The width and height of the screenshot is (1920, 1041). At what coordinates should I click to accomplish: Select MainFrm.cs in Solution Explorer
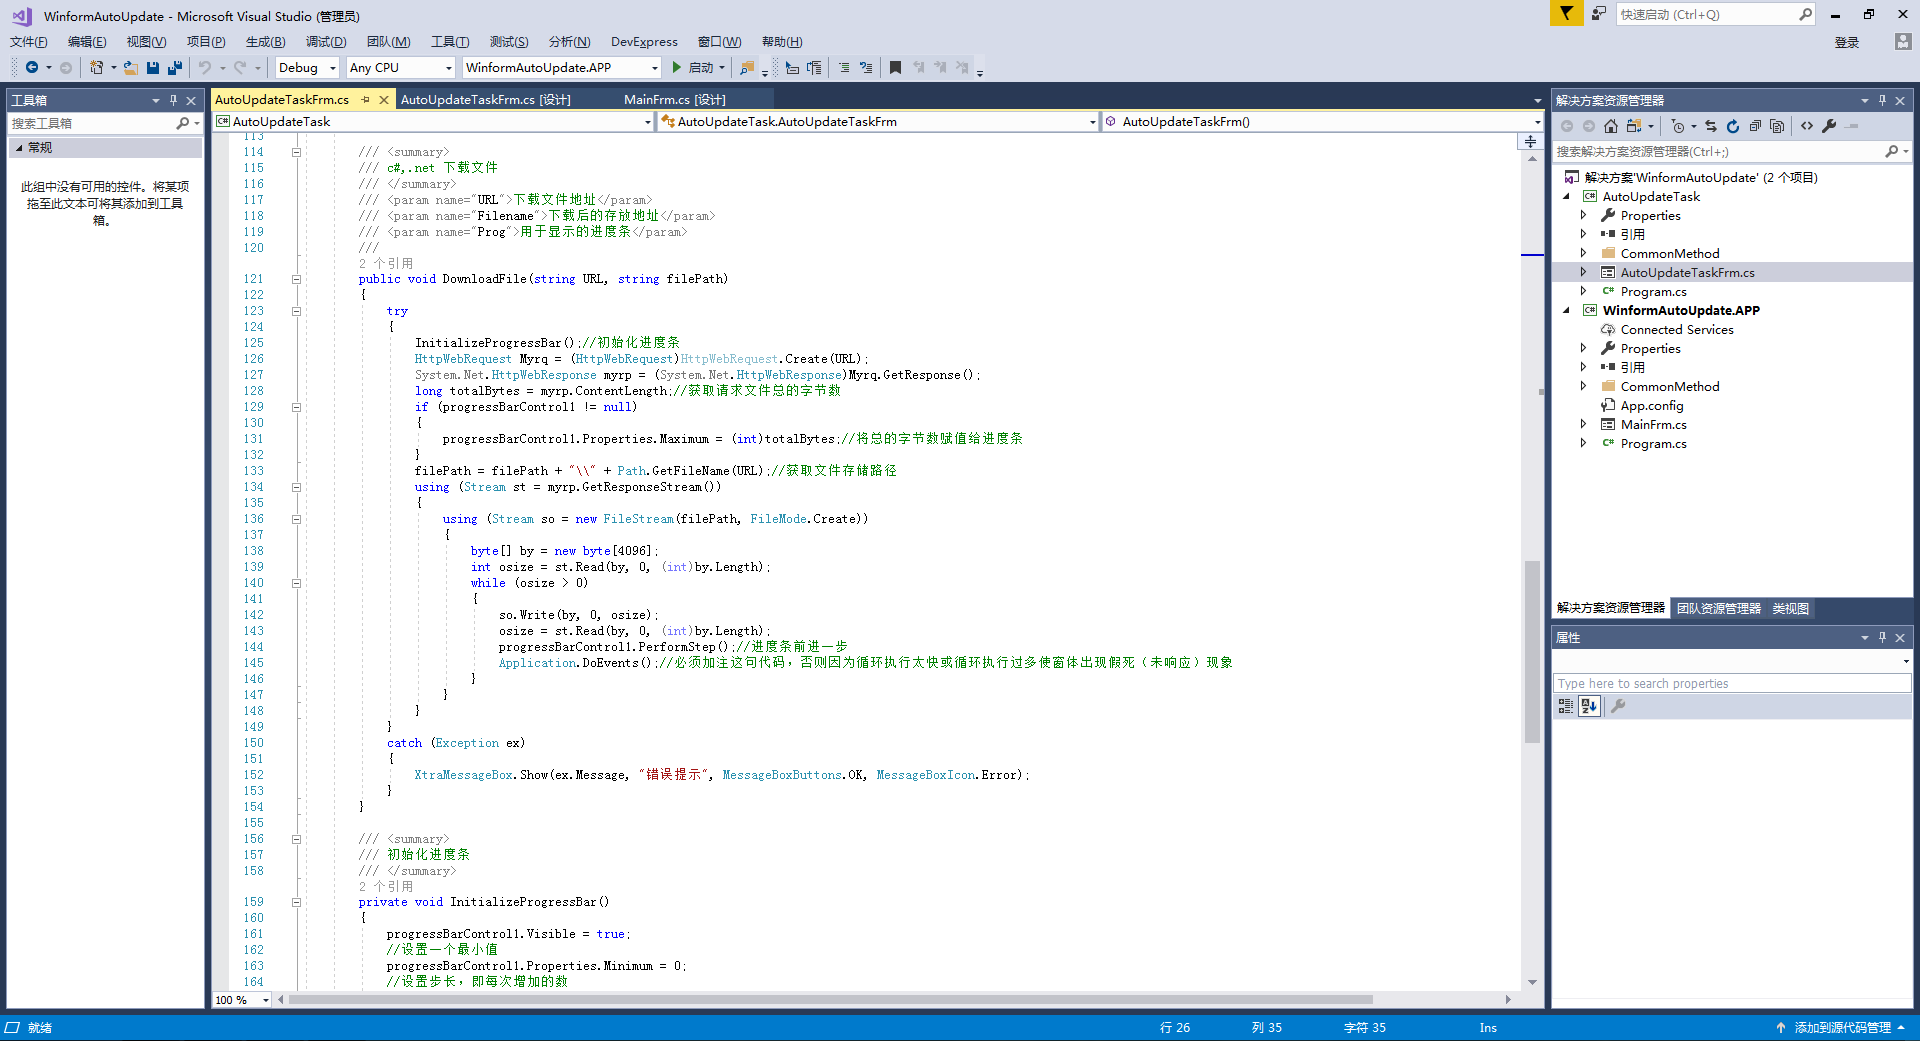(1653, 425)
